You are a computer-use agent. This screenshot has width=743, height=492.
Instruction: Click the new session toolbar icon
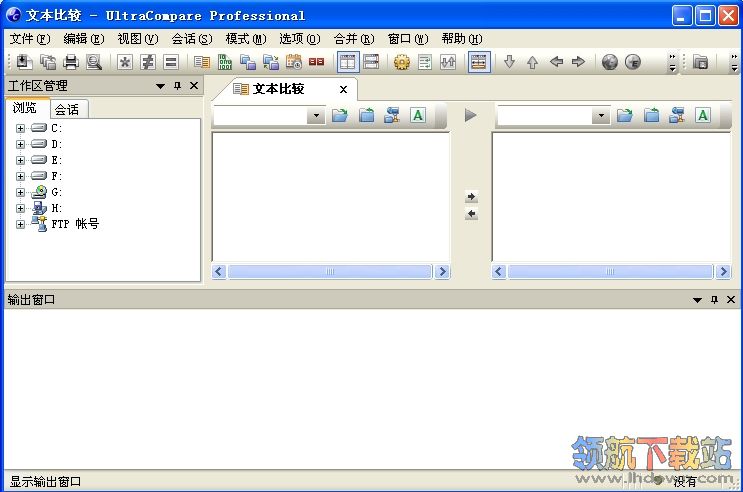(24, 62)
